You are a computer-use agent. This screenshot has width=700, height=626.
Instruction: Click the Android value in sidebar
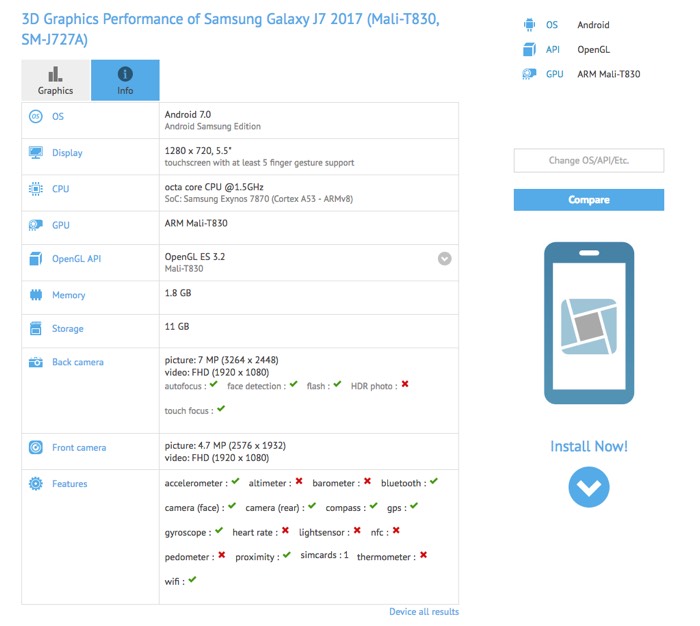(593, 25)
